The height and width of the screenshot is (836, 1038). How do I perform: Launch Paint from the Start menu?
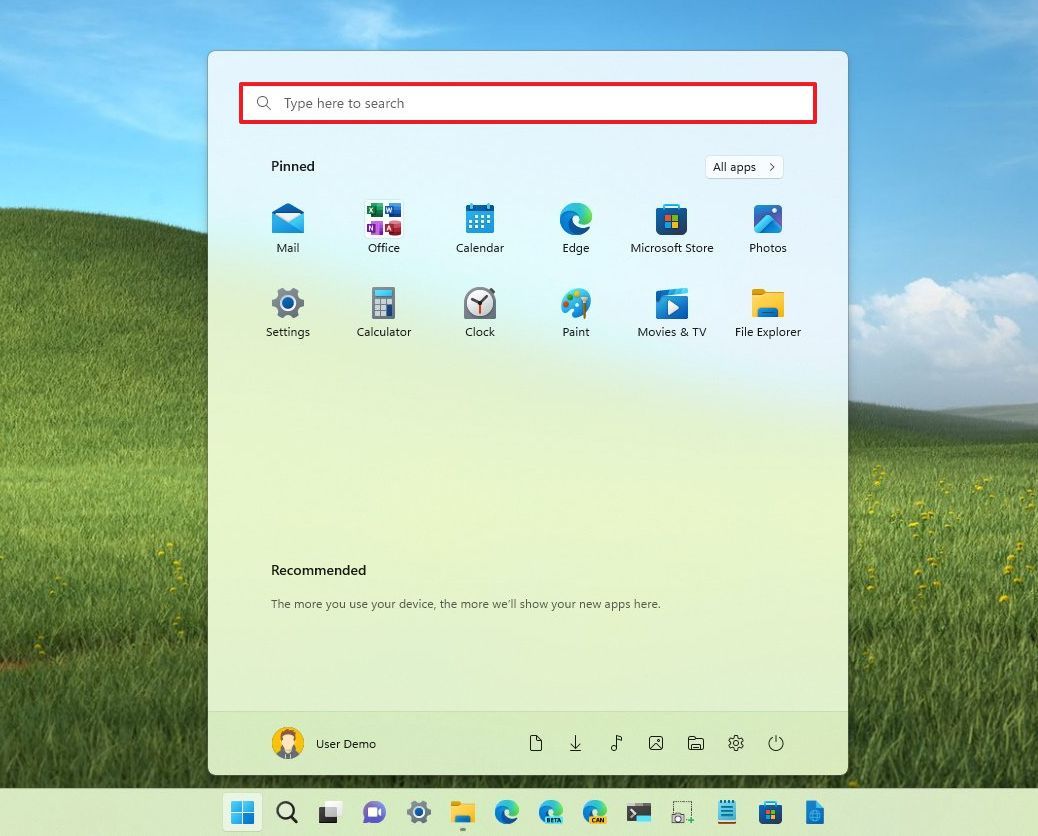point(576,310)
